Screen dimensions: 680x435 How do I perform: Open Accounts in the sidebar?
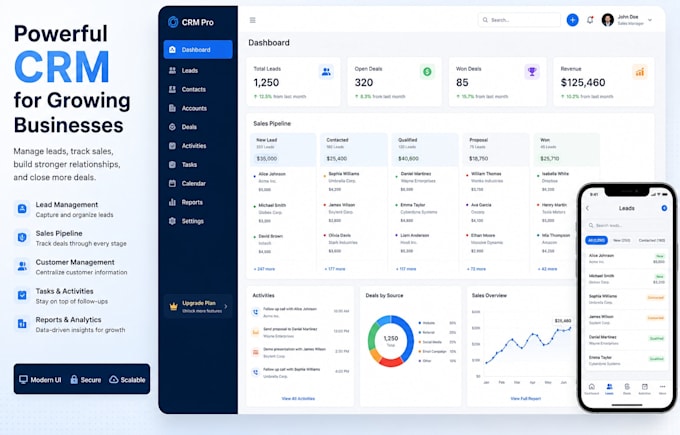coord(198,108)
